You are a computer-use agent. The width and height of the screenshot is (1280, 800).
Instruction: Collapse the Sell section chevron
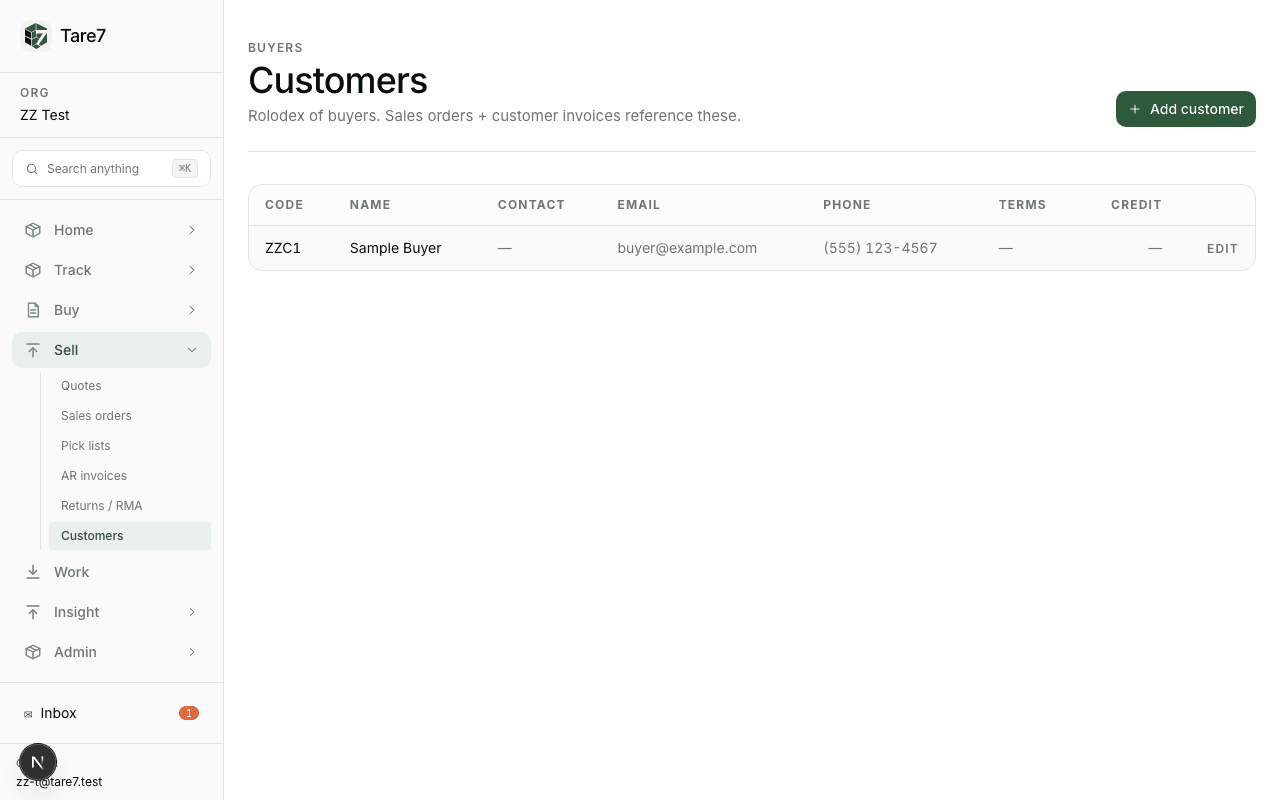192,350
